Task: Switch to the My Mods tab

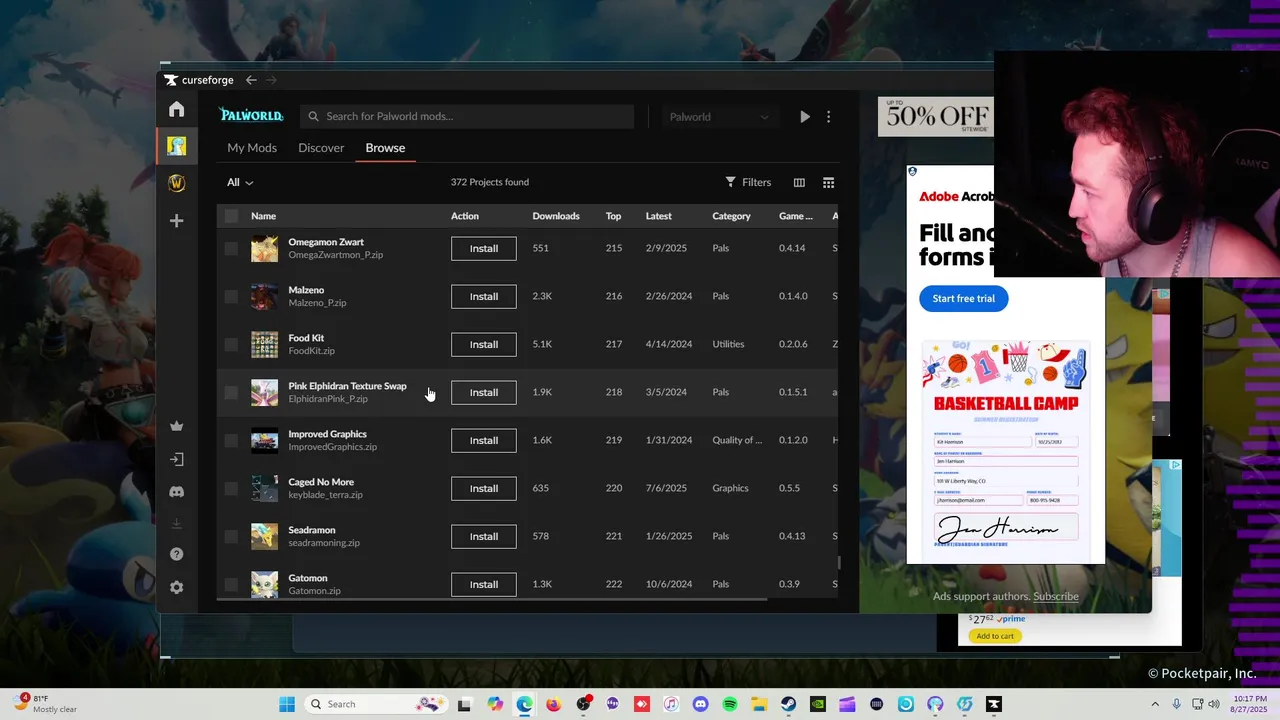Action: 252,148
